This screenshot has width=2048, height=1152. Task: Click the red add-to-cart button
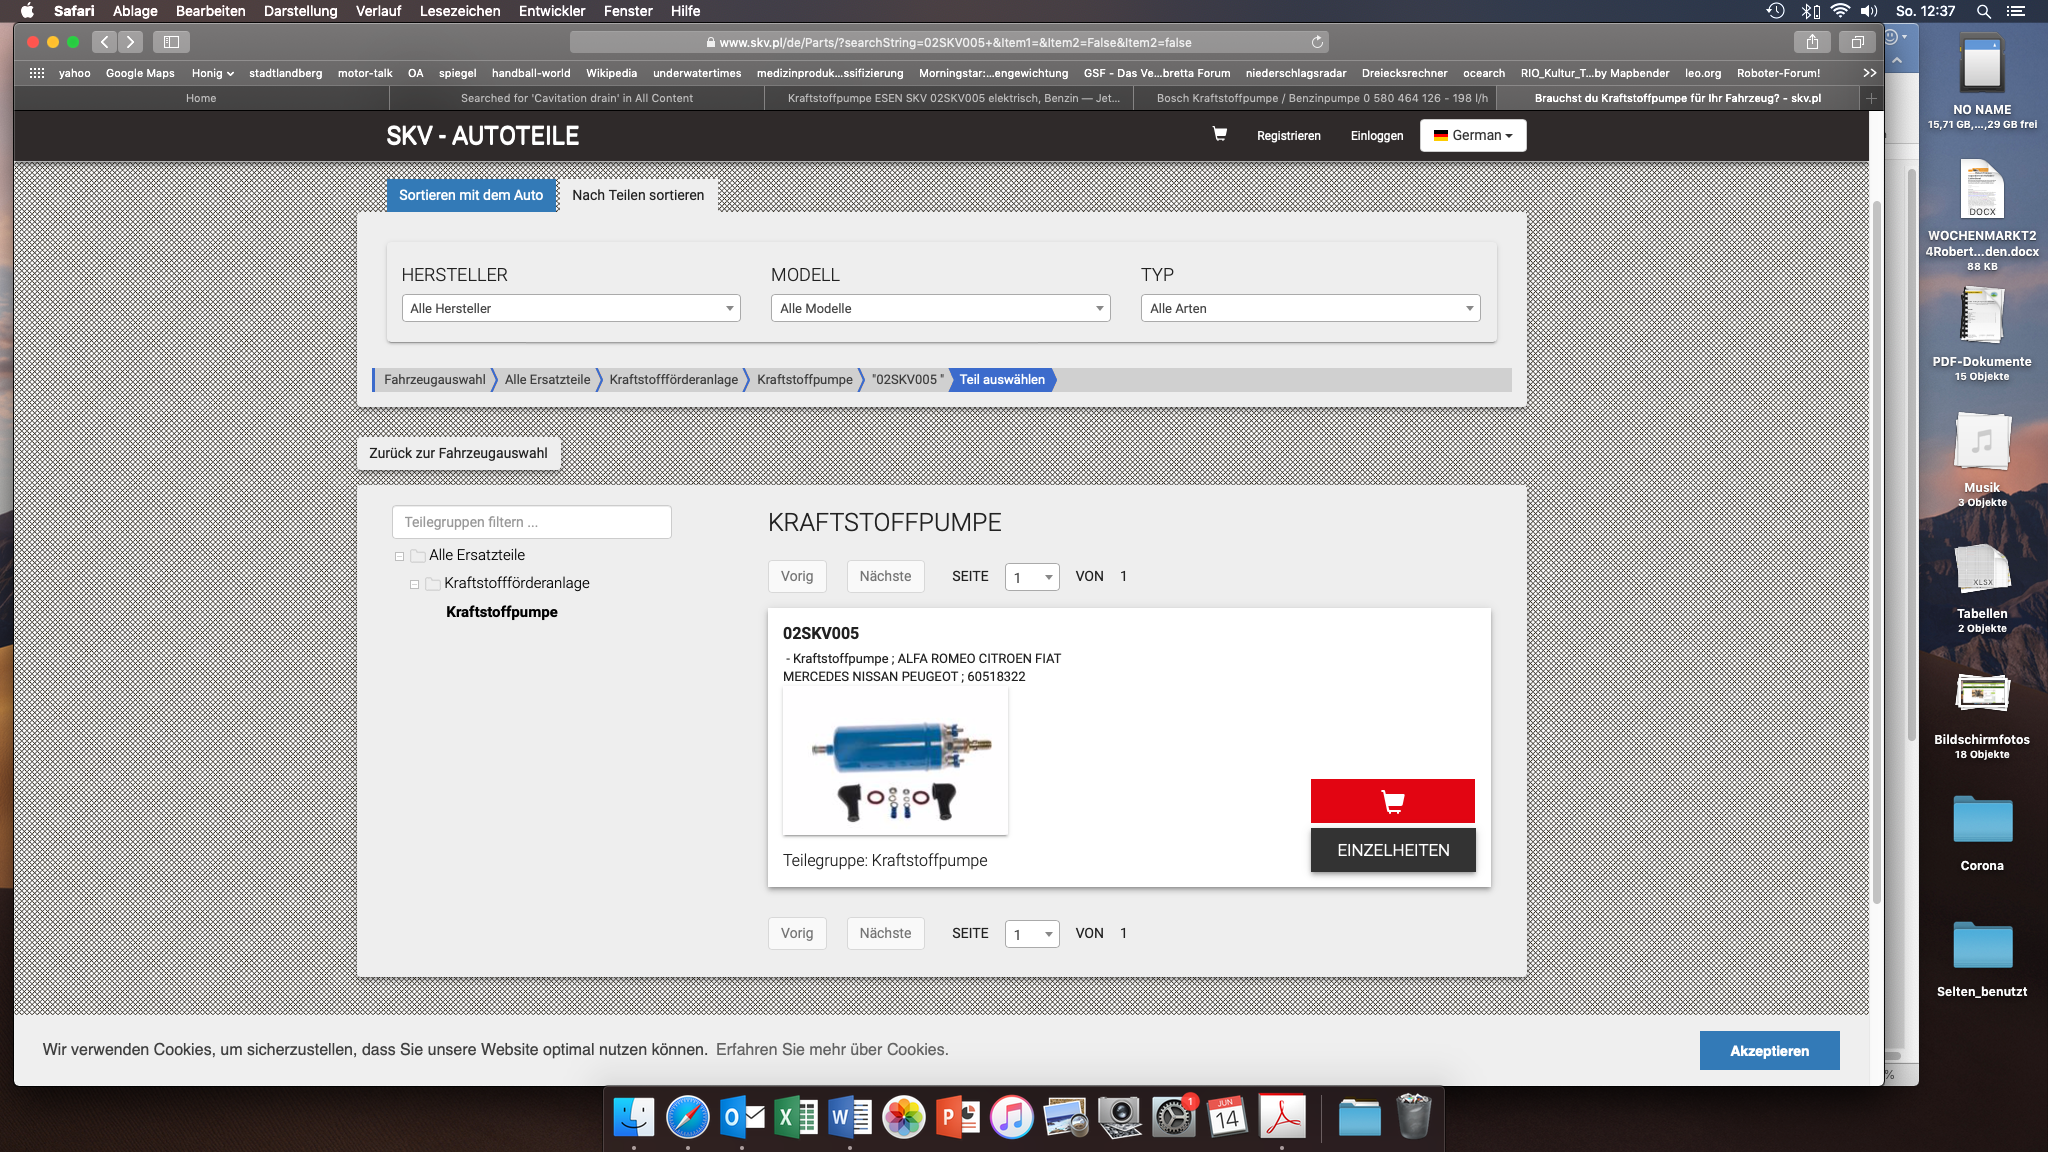click(1392, 801)
